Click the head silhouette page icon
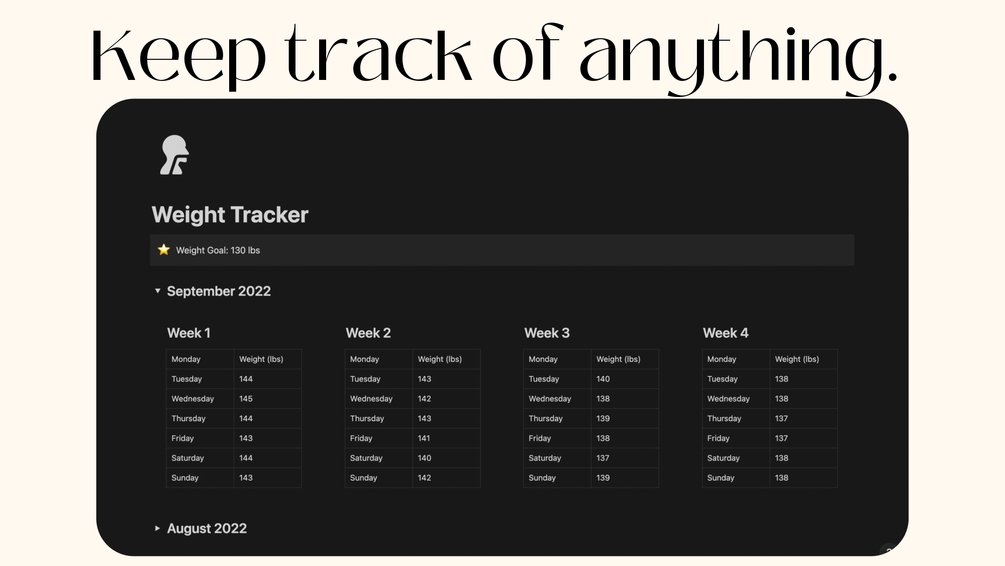The image size is (1005, 566). [174, 154]
